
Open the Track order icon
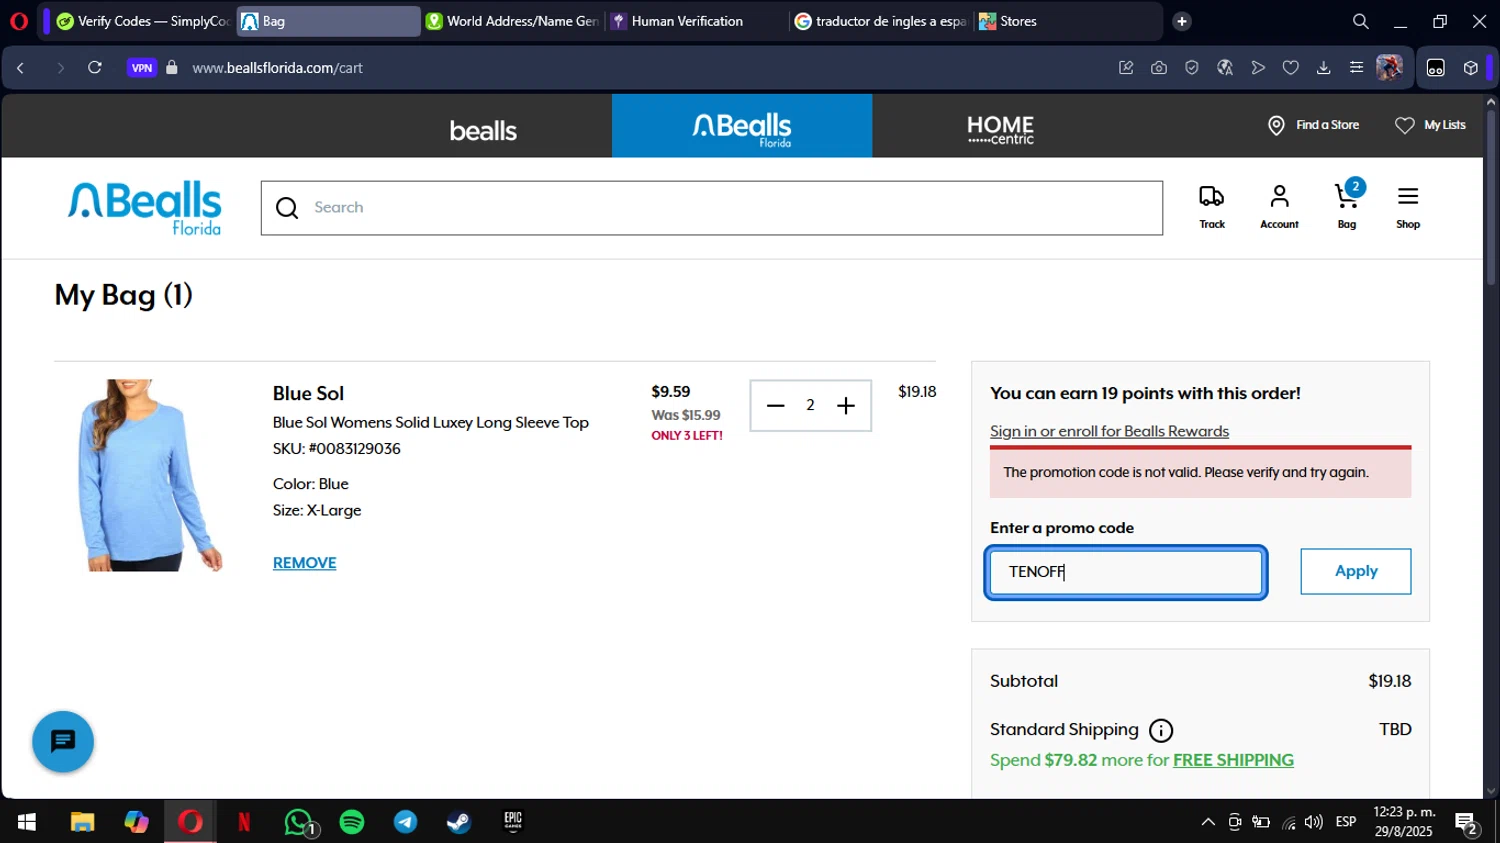1212,207
